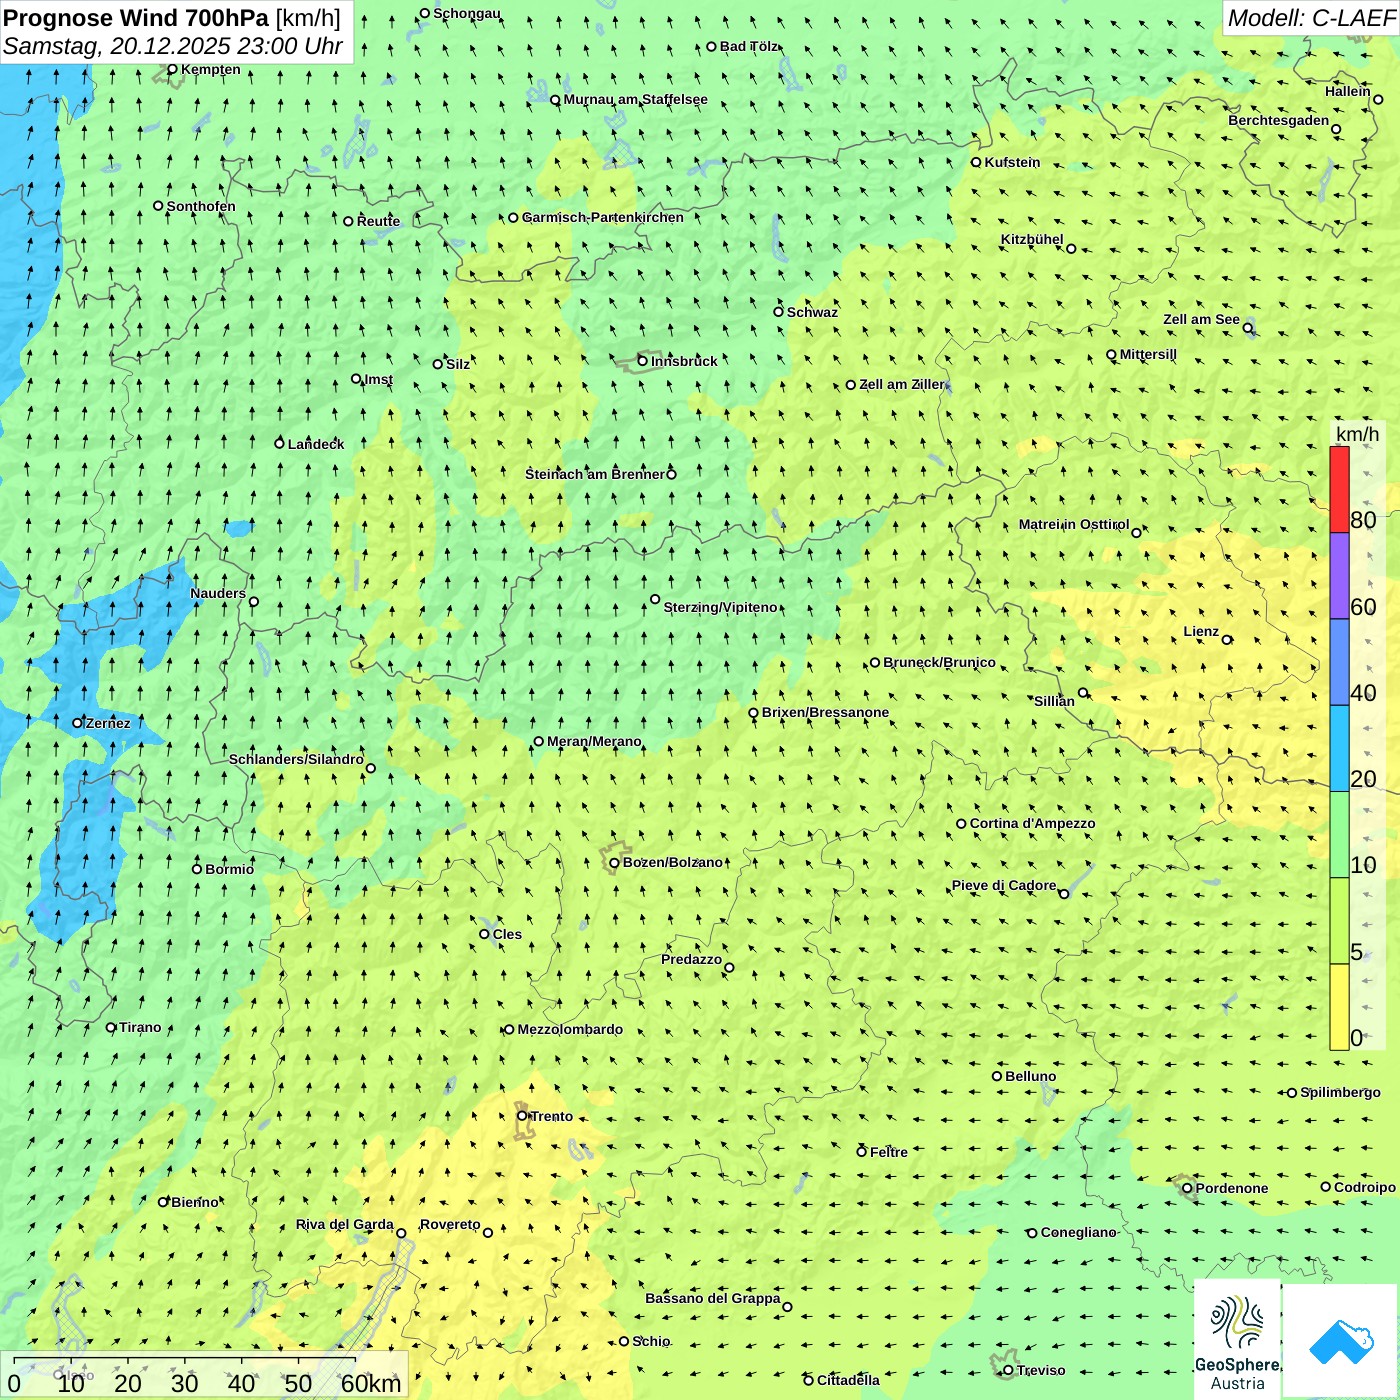Click the 'Modell: C-LAEF' label
Viewport: 1400px width, 1400px height.
[x=1311, y=18]
